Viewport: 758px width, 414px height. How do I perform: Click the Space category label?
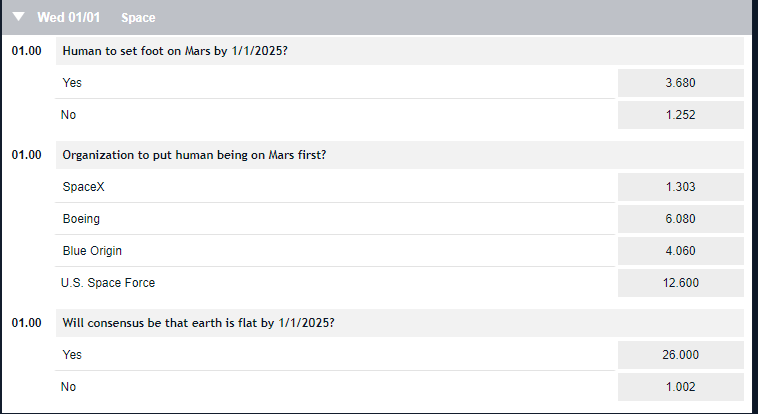pyautogui.click(x=138, y=18)
